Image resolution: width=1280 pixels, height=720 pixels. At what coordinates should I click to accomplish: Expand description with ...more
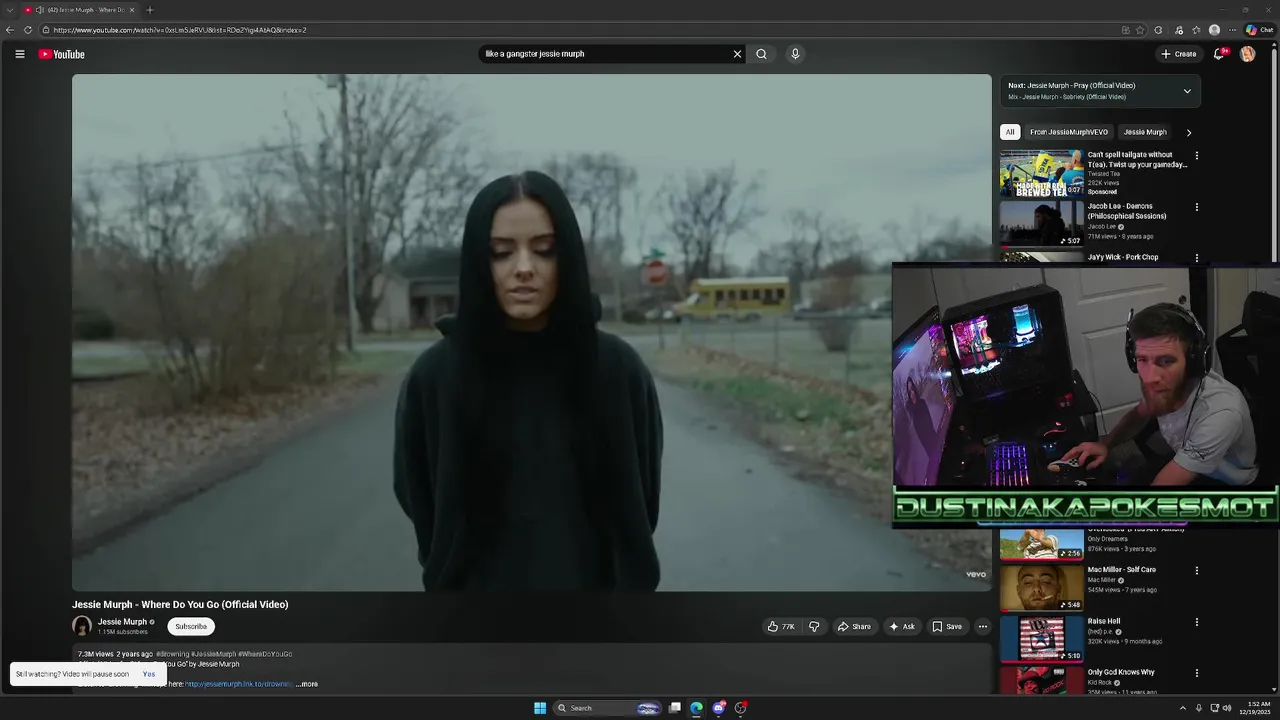pyautogui.click(x=307, y=684)
